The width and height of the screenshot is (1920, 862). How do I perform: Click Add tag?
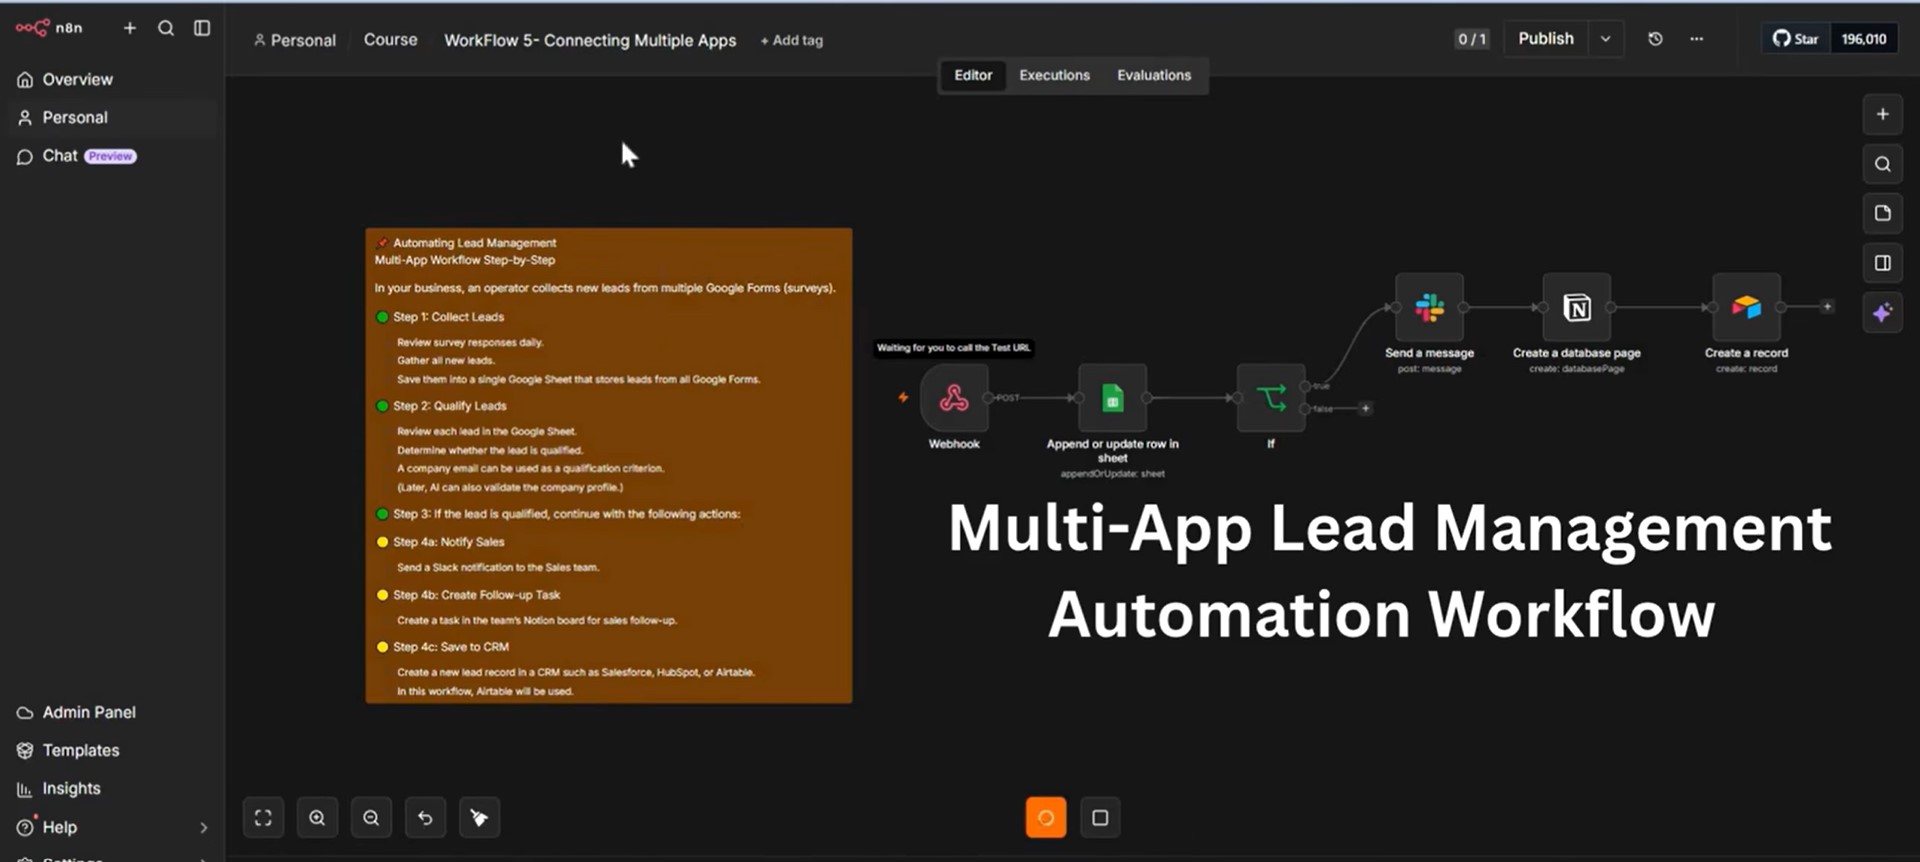coord(791,40)
